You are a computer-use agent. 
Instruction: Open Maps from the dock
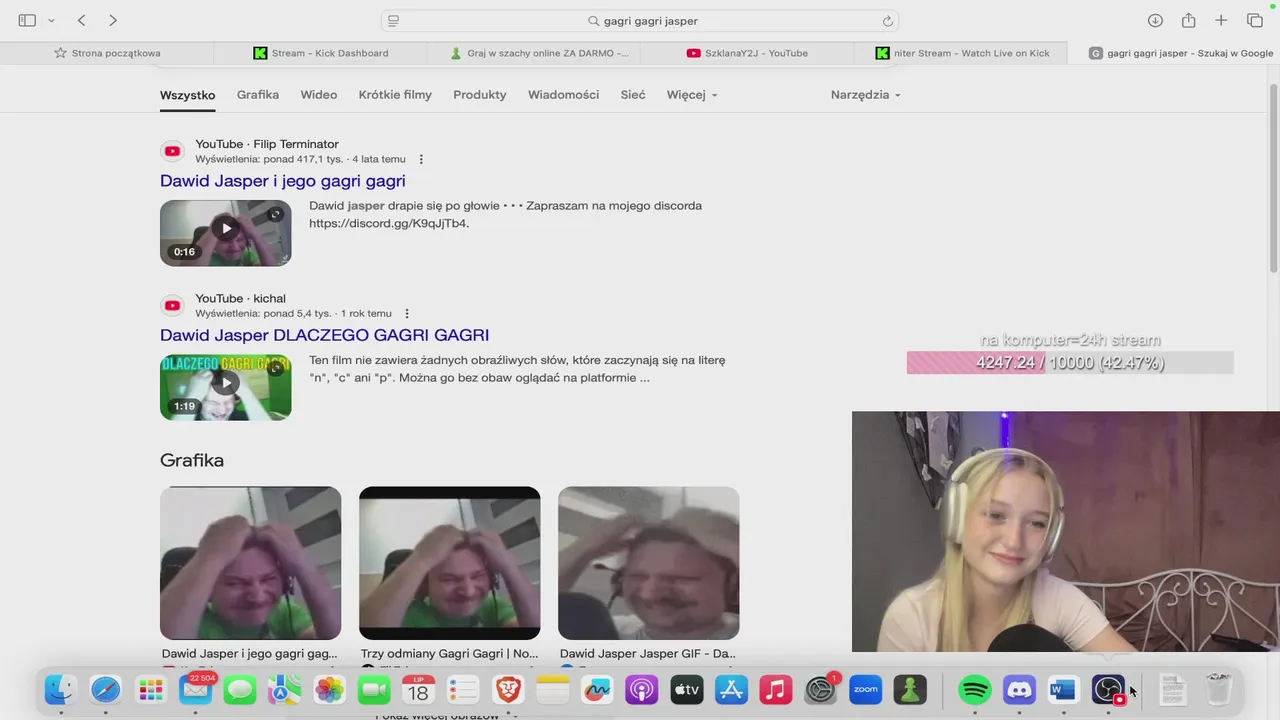[285, 689]
